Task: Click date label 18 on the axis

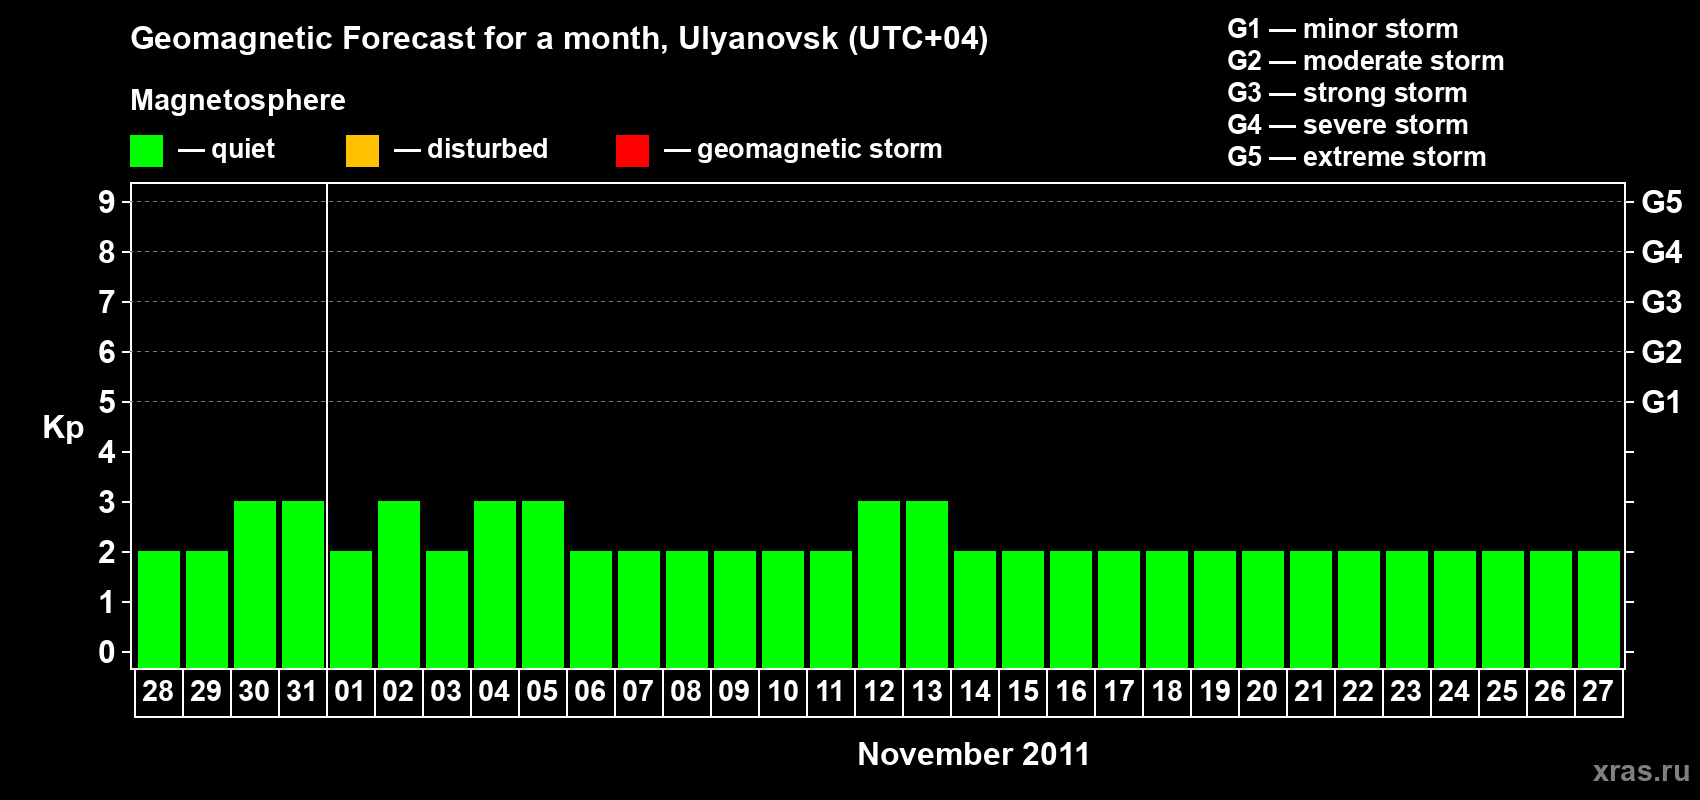Action: (1166, 692)
